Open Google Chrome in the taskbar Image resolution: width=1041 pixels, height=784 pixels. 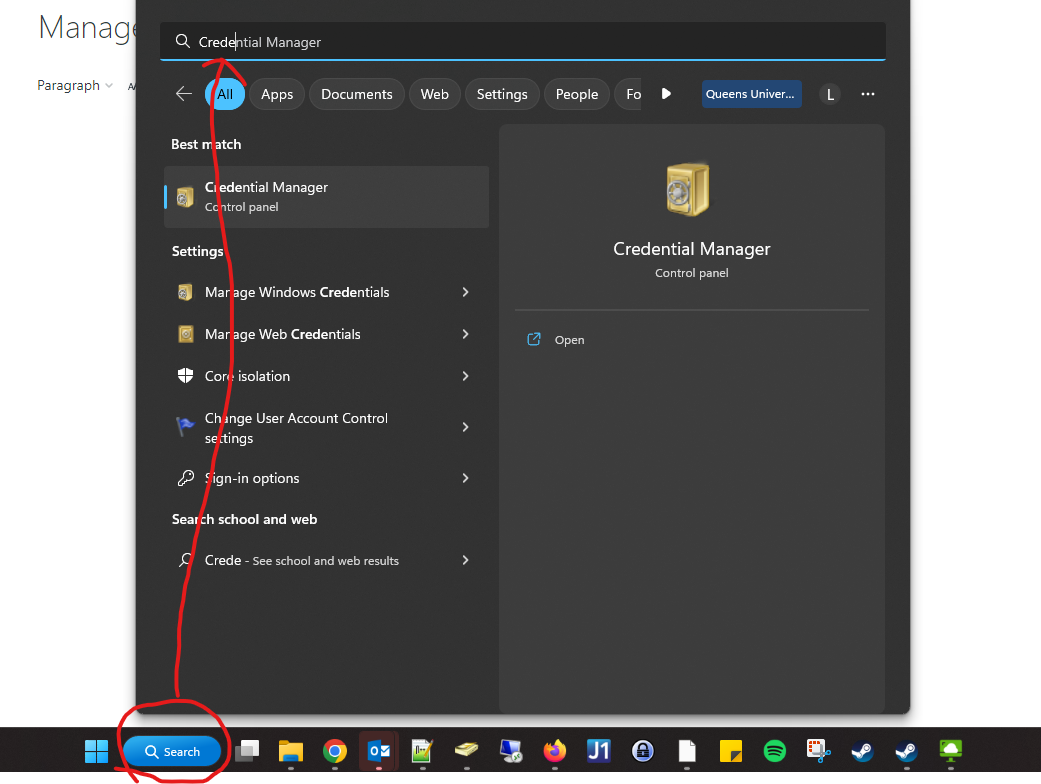tap(335, 751)
